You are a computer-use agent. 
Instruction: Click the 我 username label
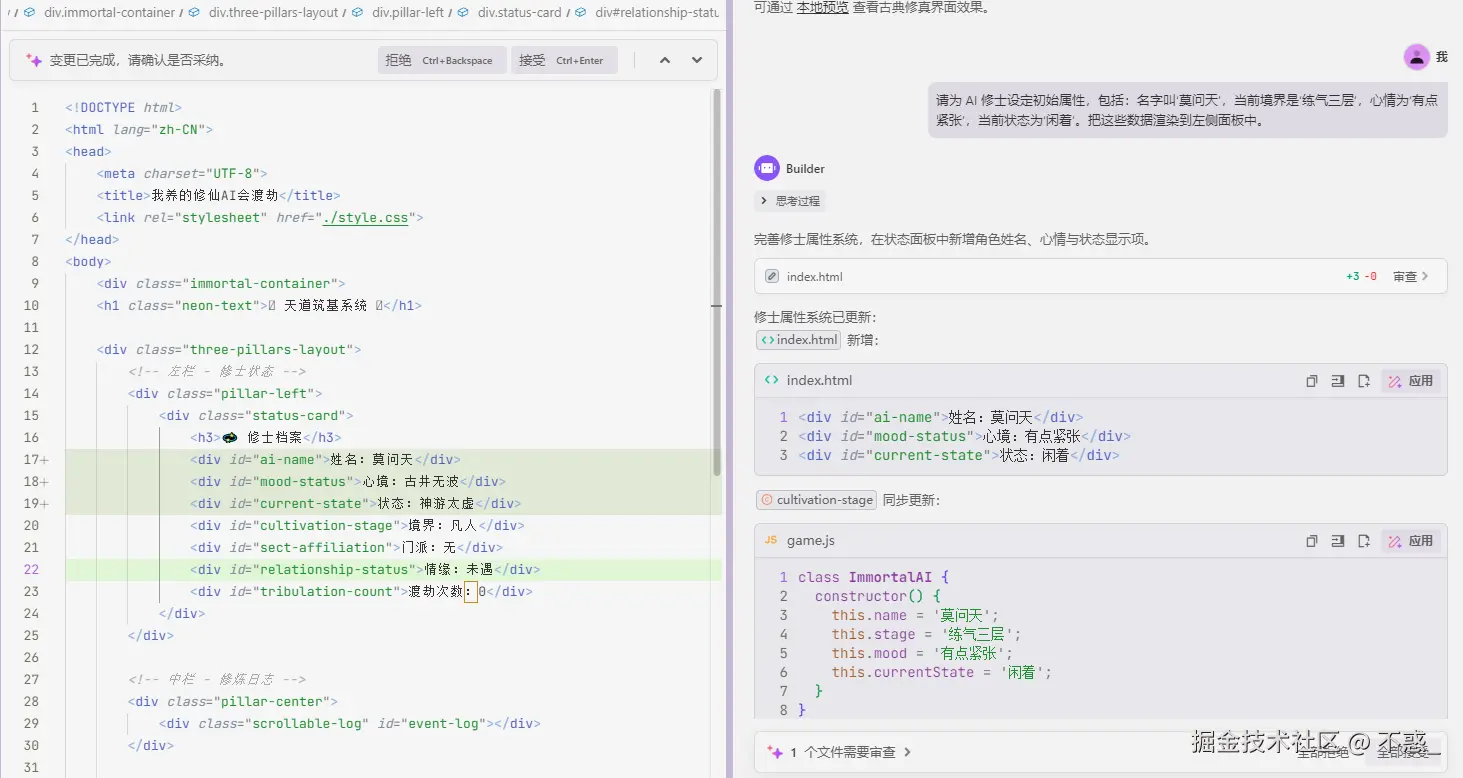point(1441,57)
